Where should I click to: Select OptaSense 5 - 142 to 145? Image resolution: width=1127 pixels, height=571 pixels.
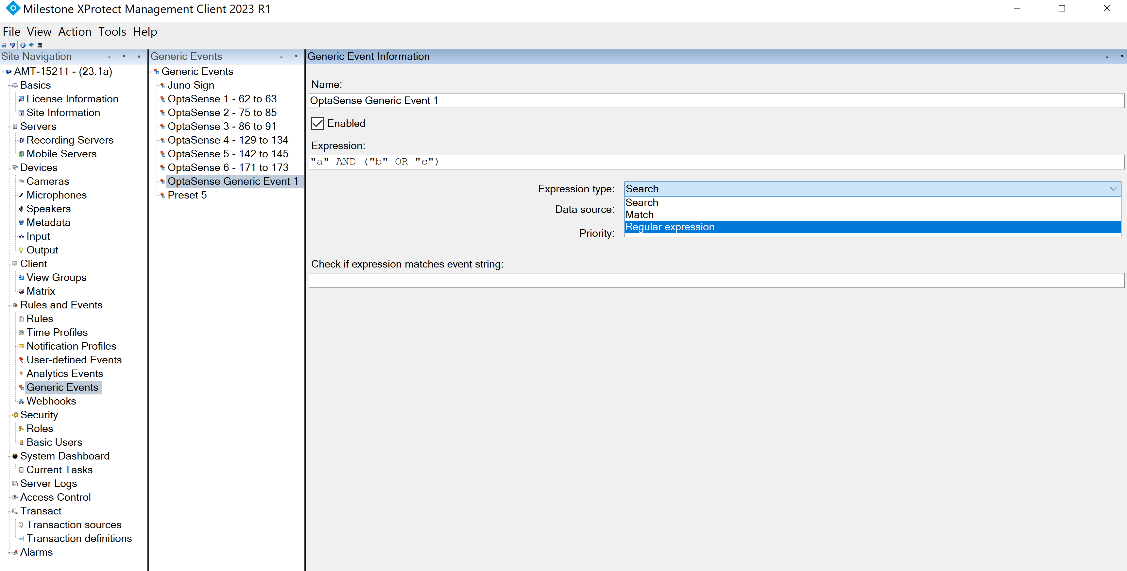[x=228, y=154]
